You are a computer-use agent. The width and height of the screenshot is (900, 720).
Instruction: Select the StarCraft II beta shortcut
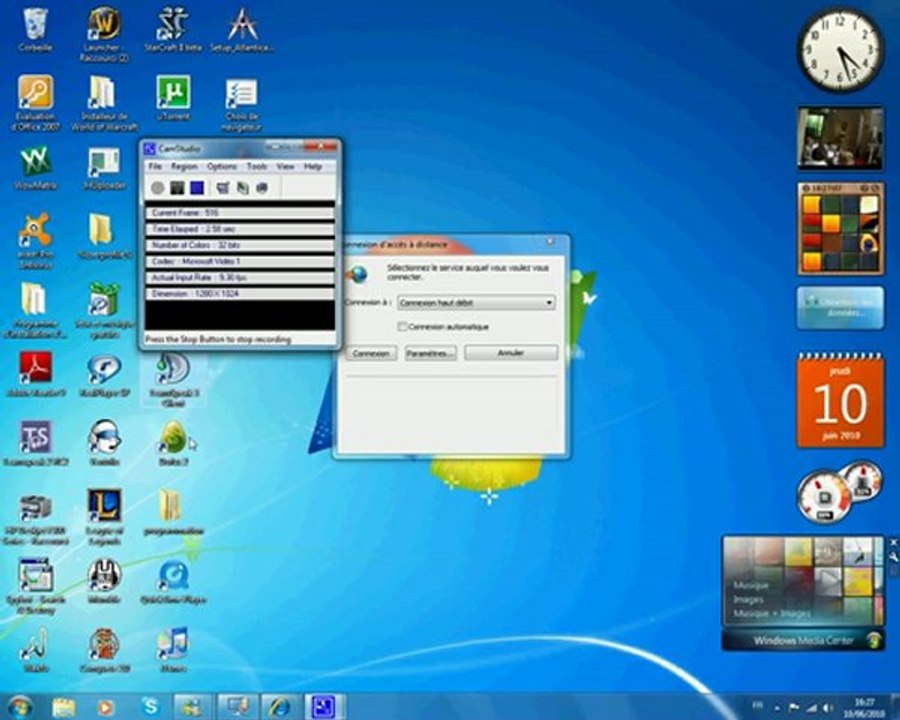173,30
